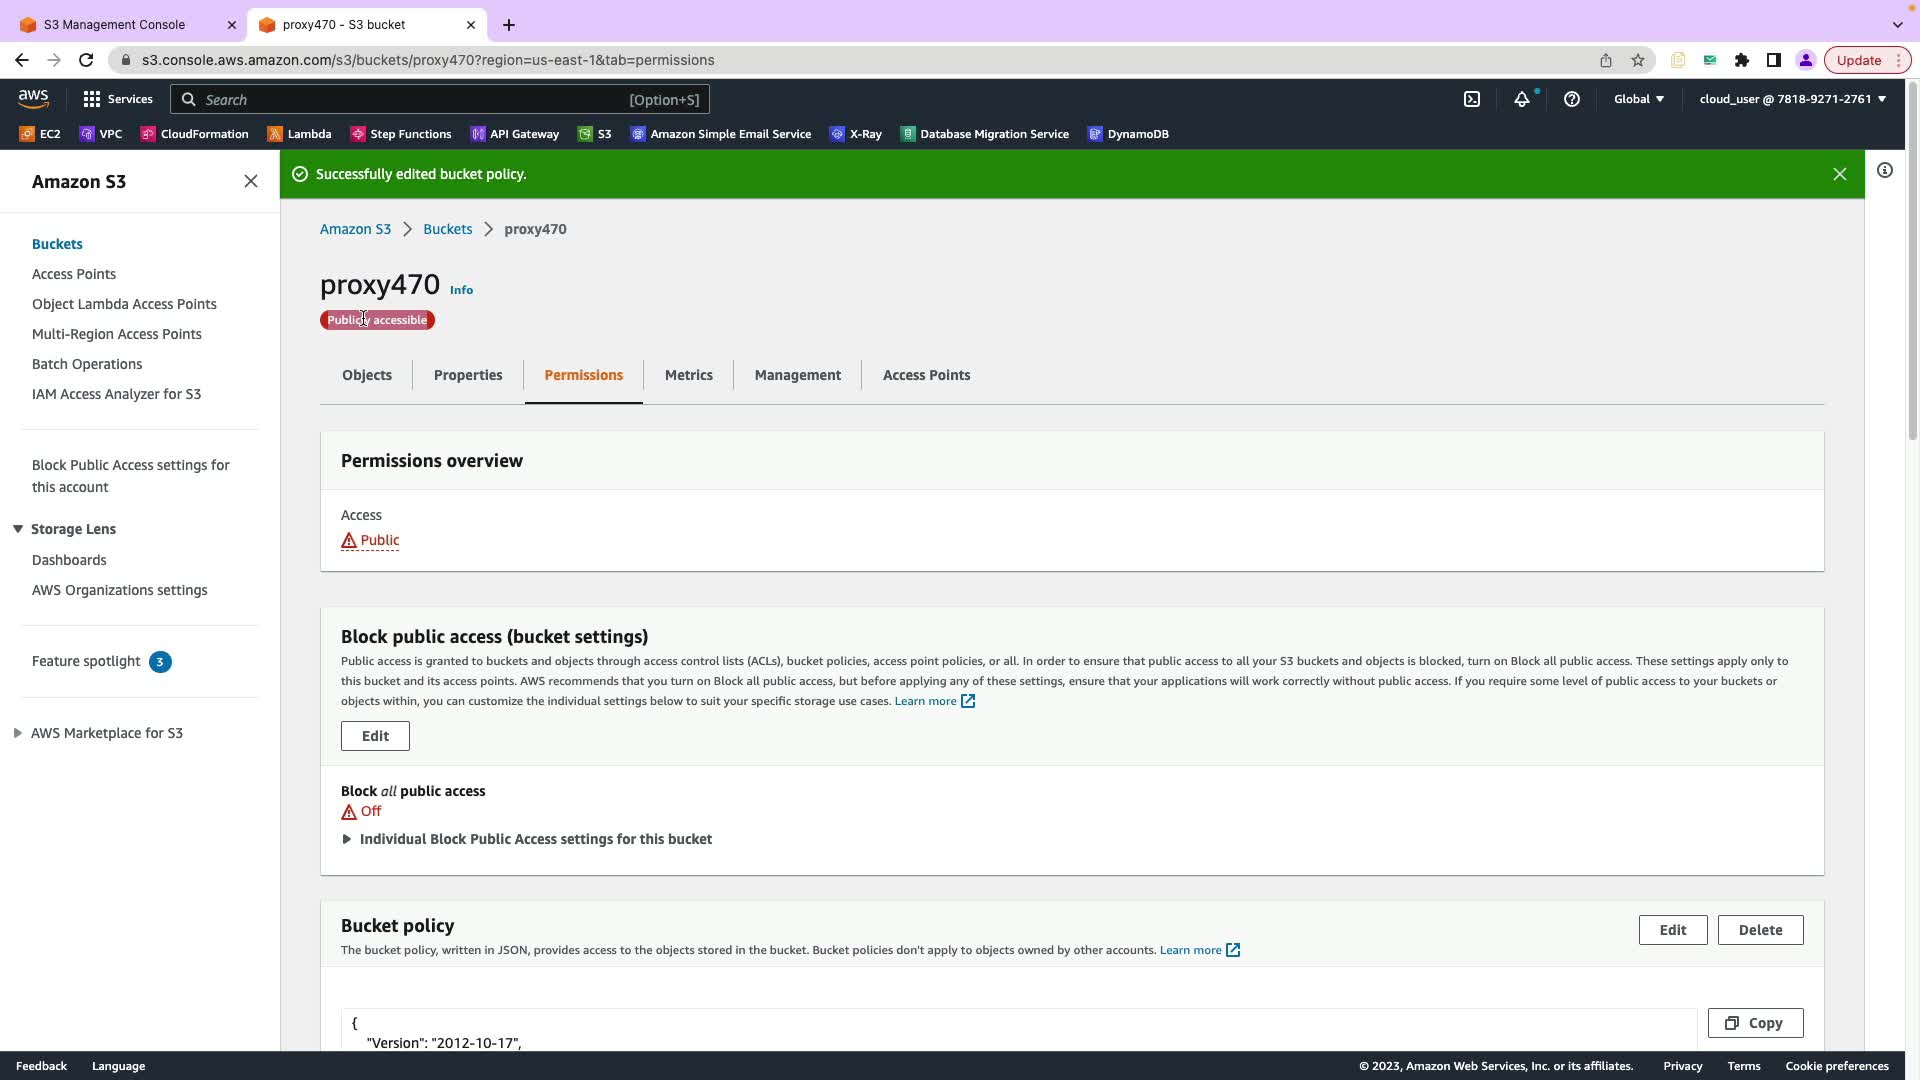Open the cloud_user account dropdown
The height and width of the screenshot is (1080, 1920).
point(1792,99)
